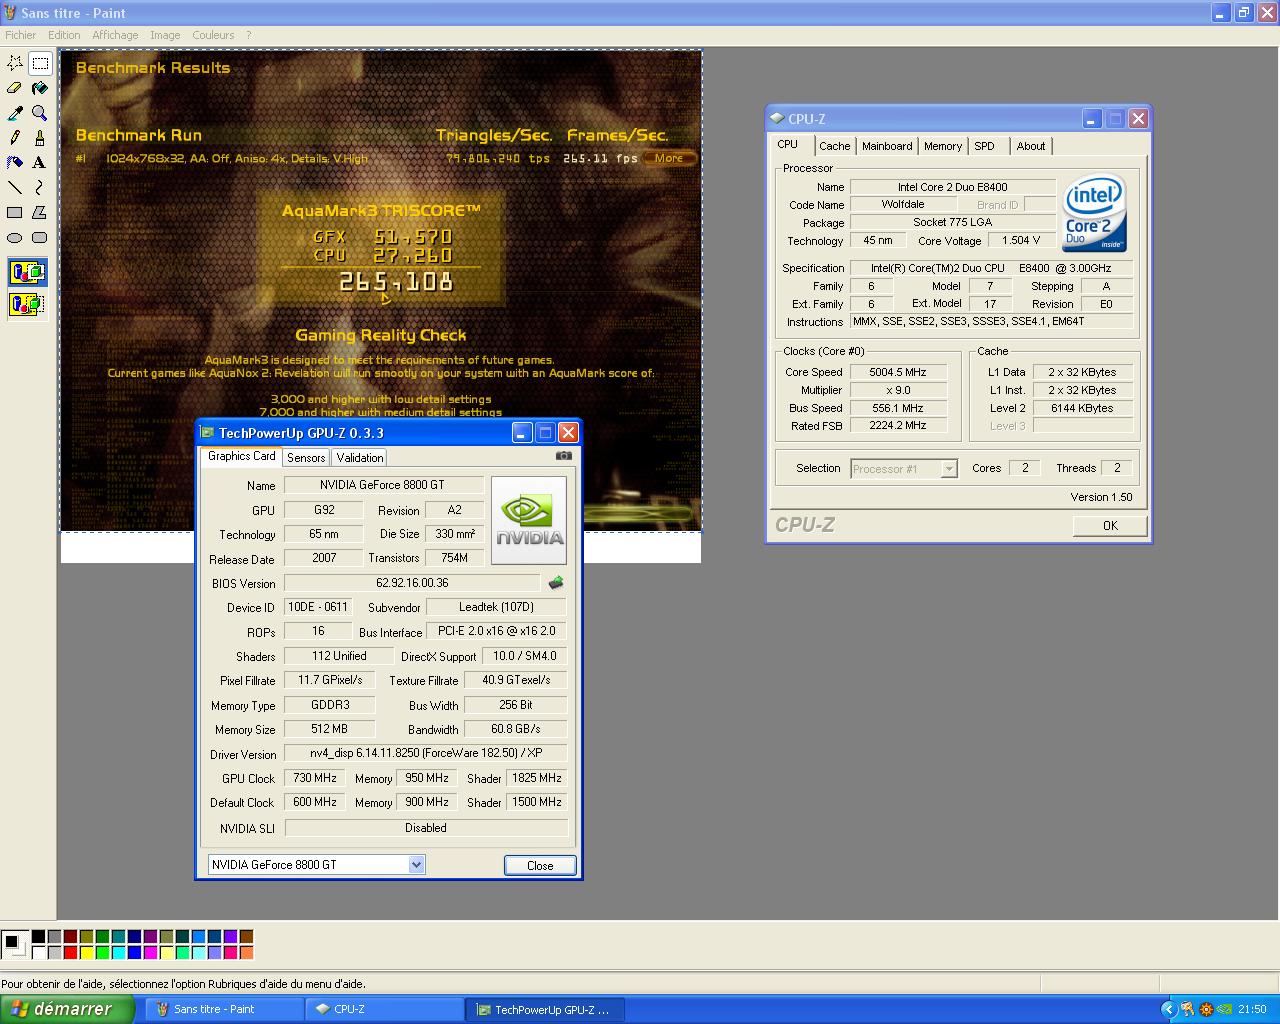Select the Pencil tool
This screenshot has width=1280, height=1024.
click(15, 138)
